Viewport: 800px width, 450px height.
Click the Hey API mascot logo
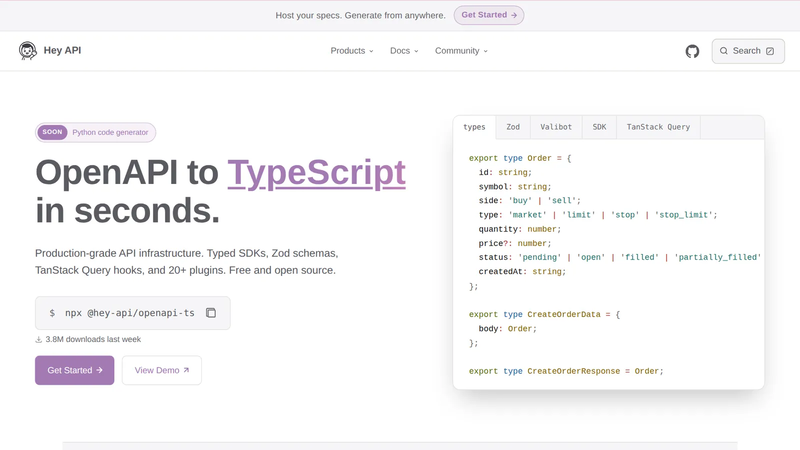pyautogui.click(x=28, y=51)
